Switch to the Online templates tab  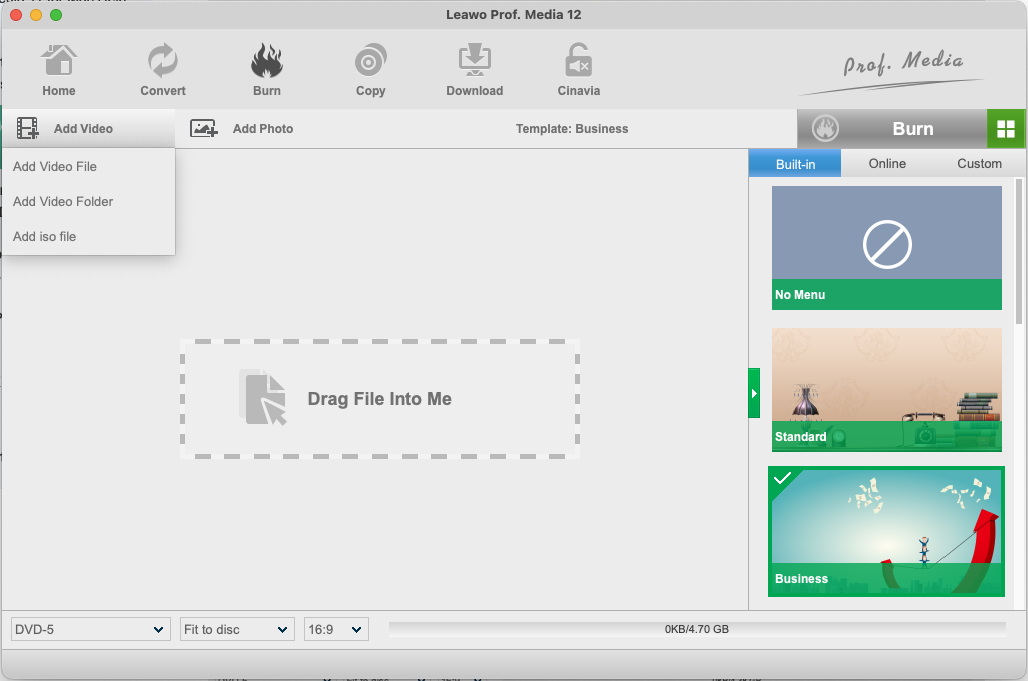pyautogui.click(x=887, y=164)
